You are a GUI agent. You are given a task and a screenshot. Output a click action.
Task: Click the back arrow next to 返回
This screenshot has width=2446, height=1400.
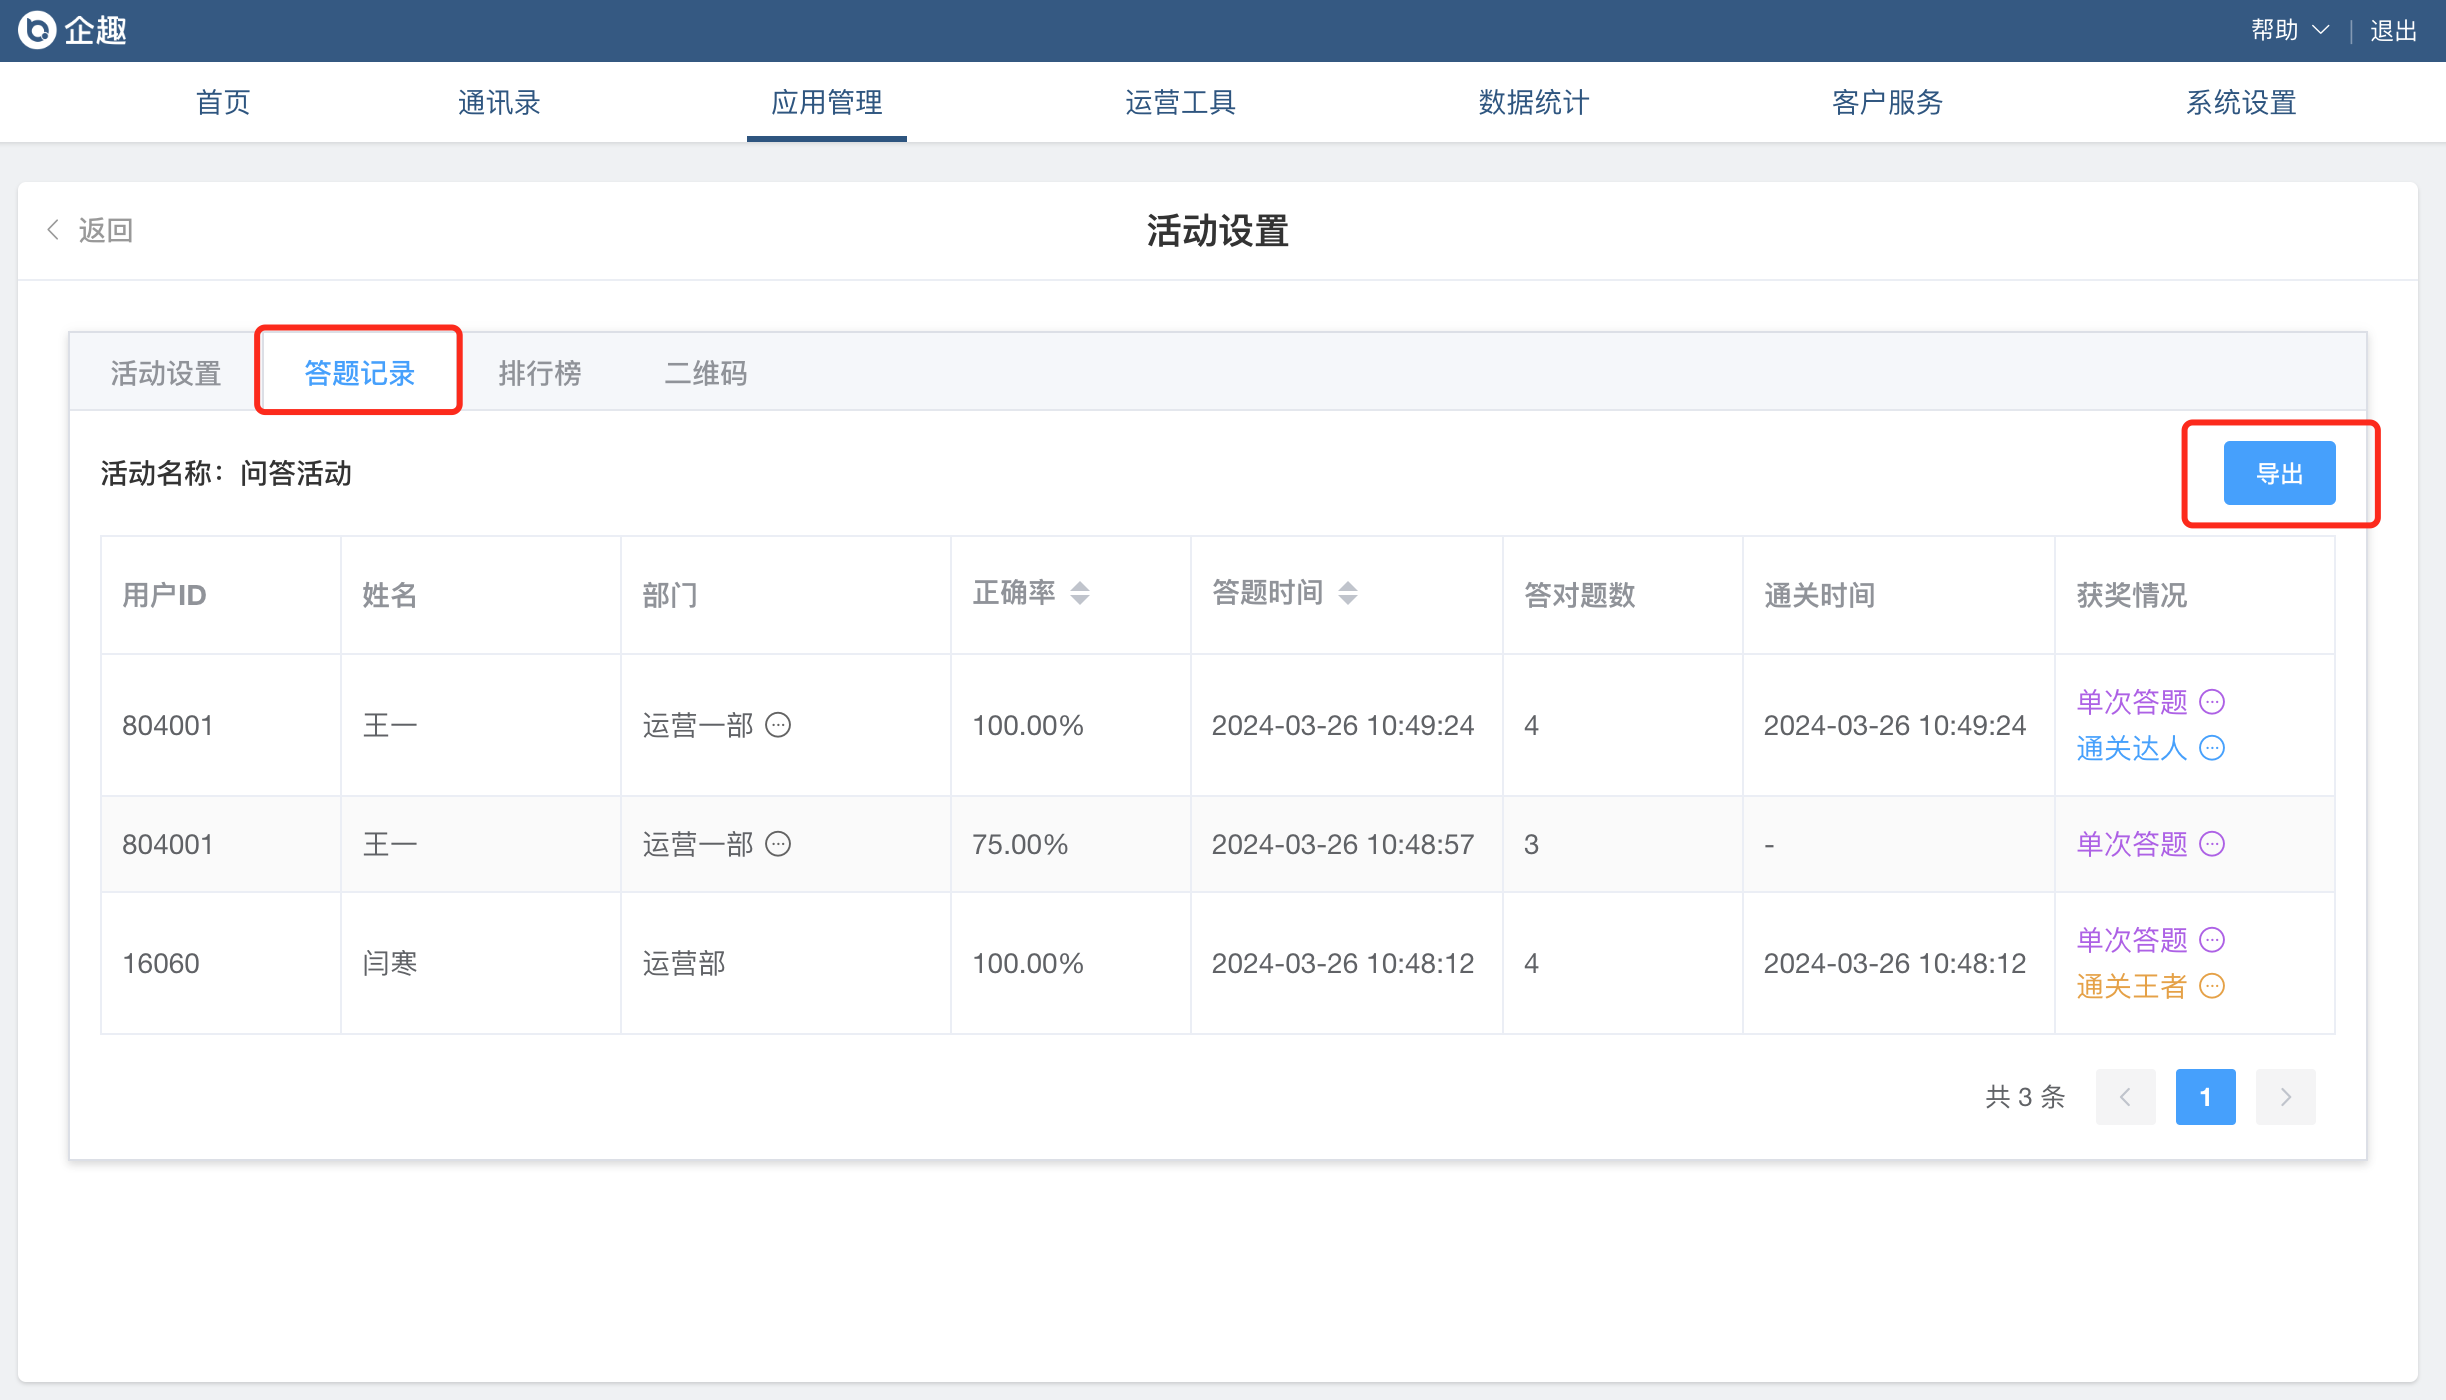coord(53,230)
